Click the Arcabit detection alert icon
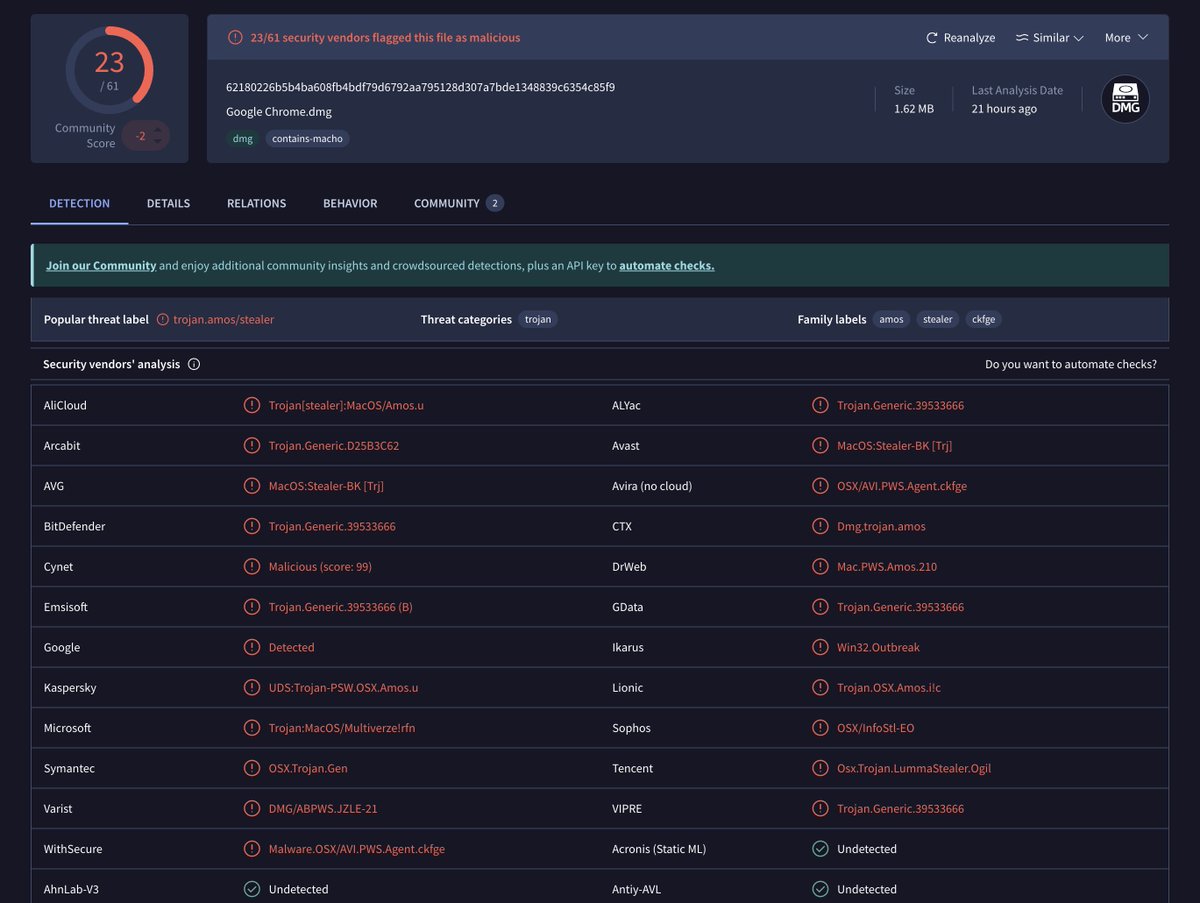Screen dimensions: 1200x903 point(252,446)
